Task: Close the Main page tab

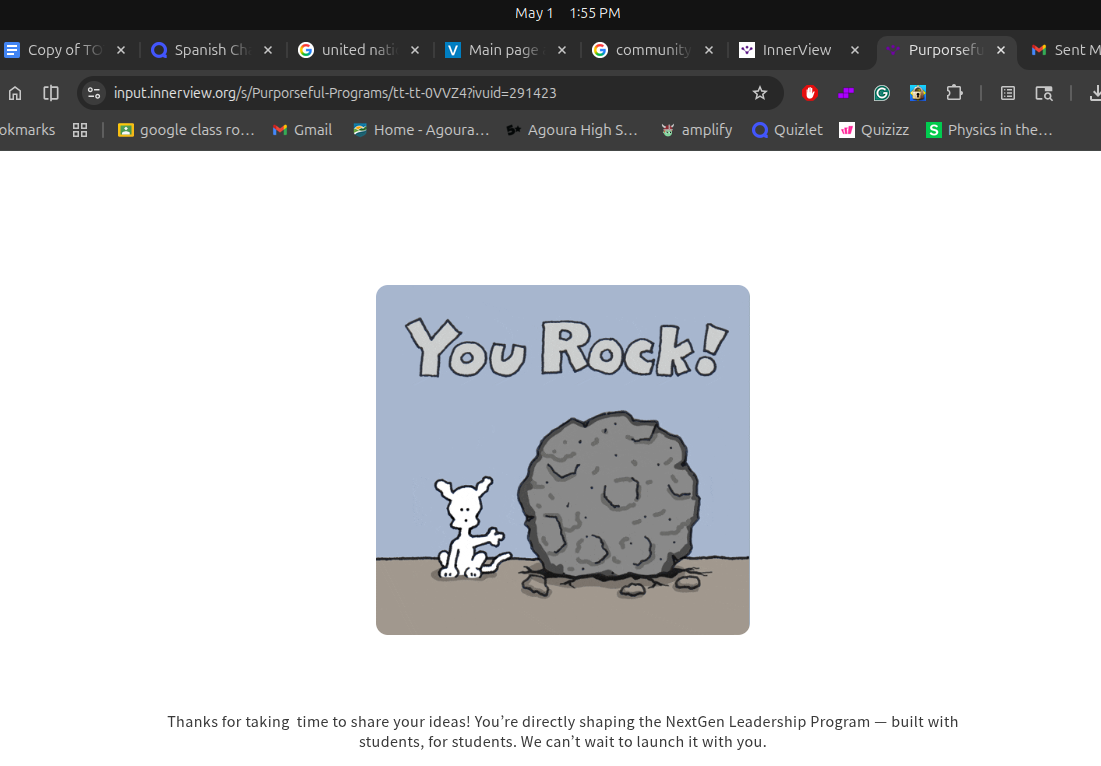Action: [562, 50]
